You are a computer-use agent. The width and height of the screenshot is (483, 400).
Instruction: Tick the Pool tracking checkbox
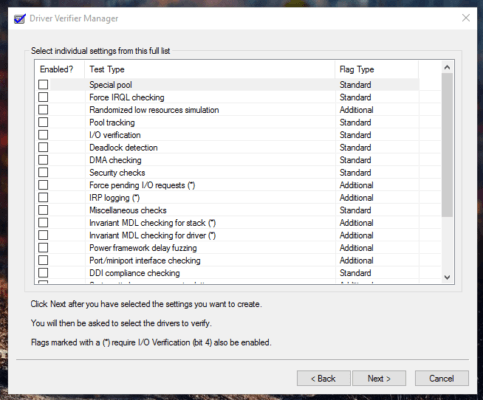pos(43,122)
